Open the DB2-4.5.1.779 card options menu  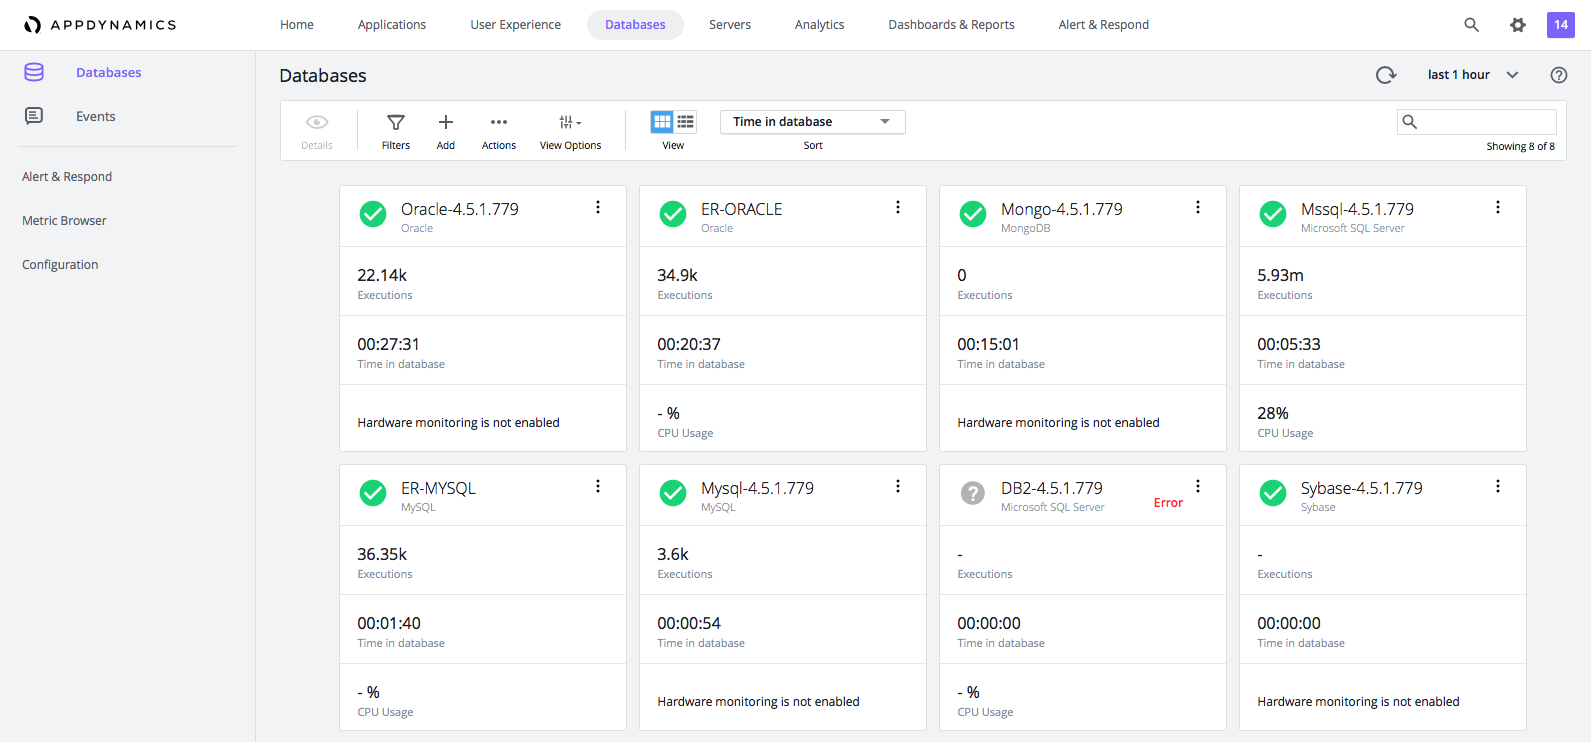(1198, 486)
